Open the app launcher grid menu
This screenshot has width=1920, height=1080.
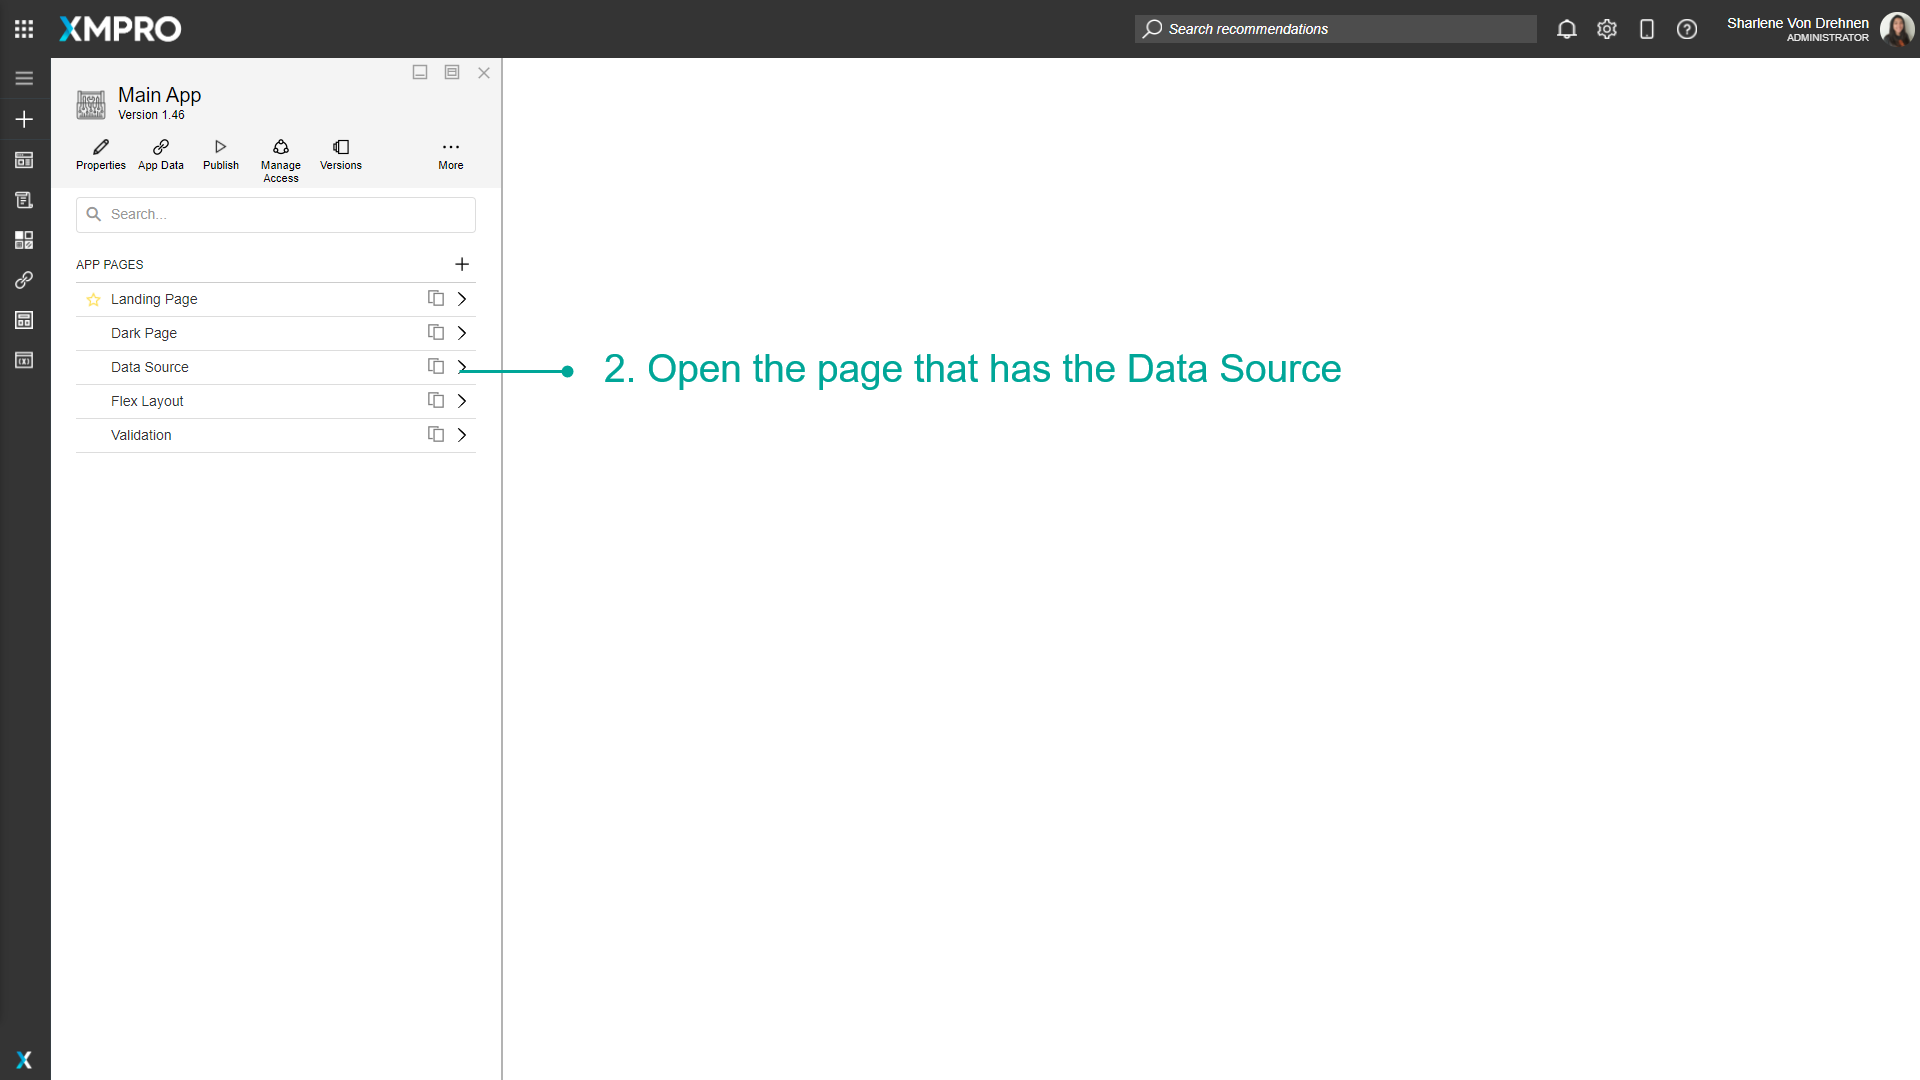coord(24,29)
